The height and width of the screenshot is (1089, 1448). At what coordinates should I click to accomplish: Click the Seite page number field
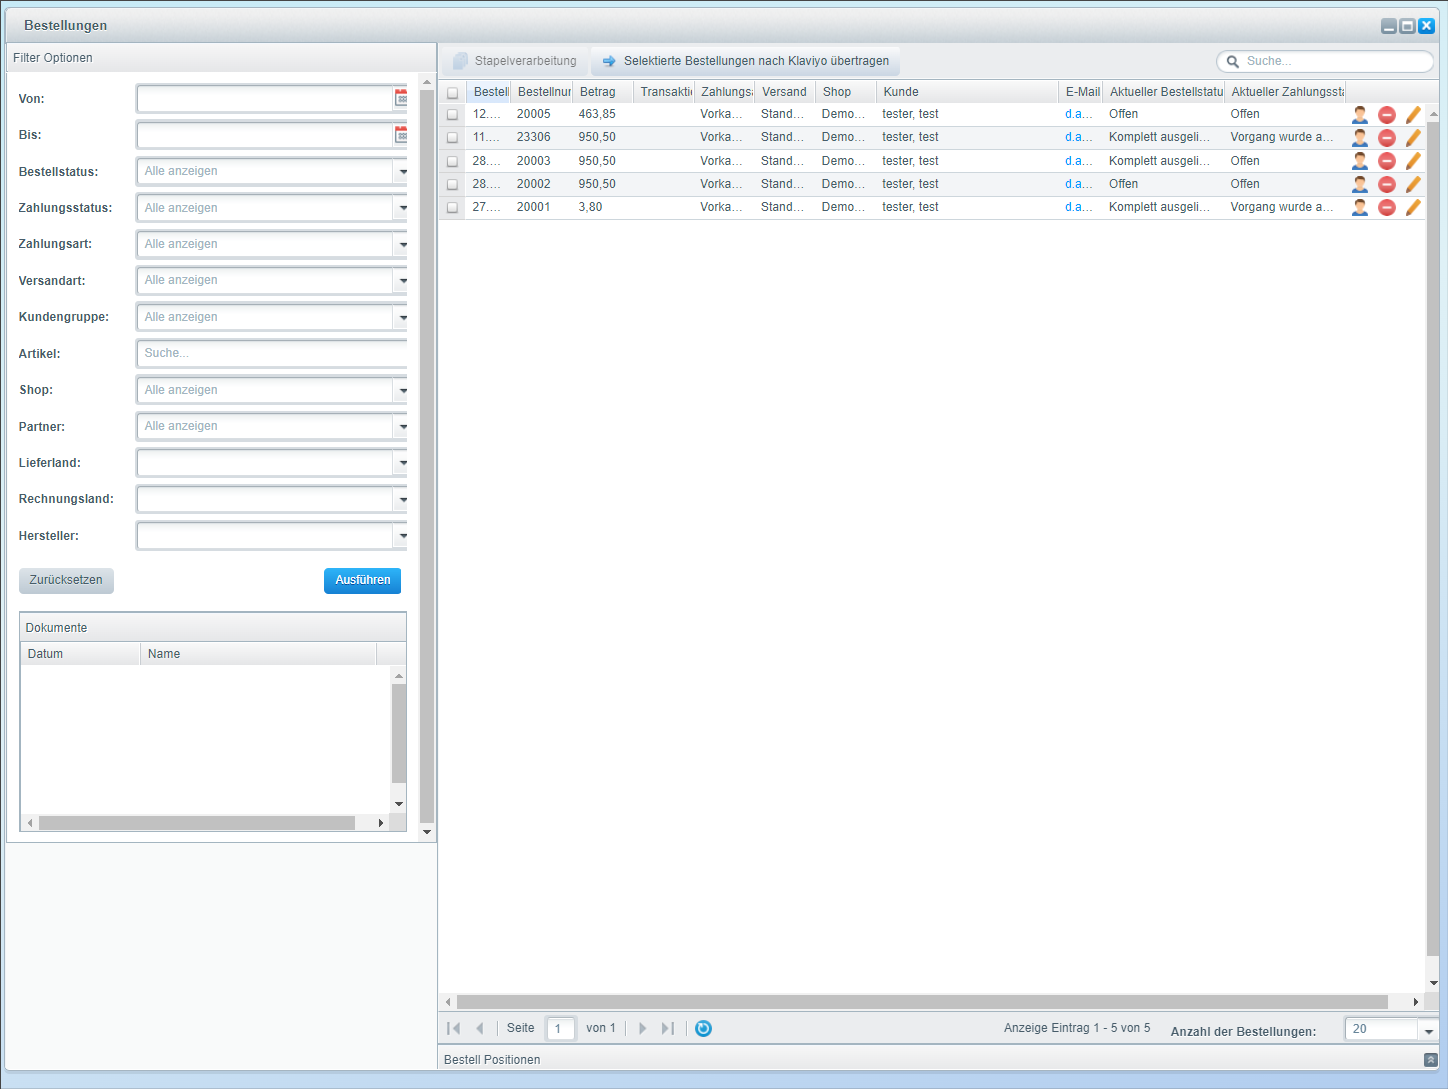coord(561,1028)
